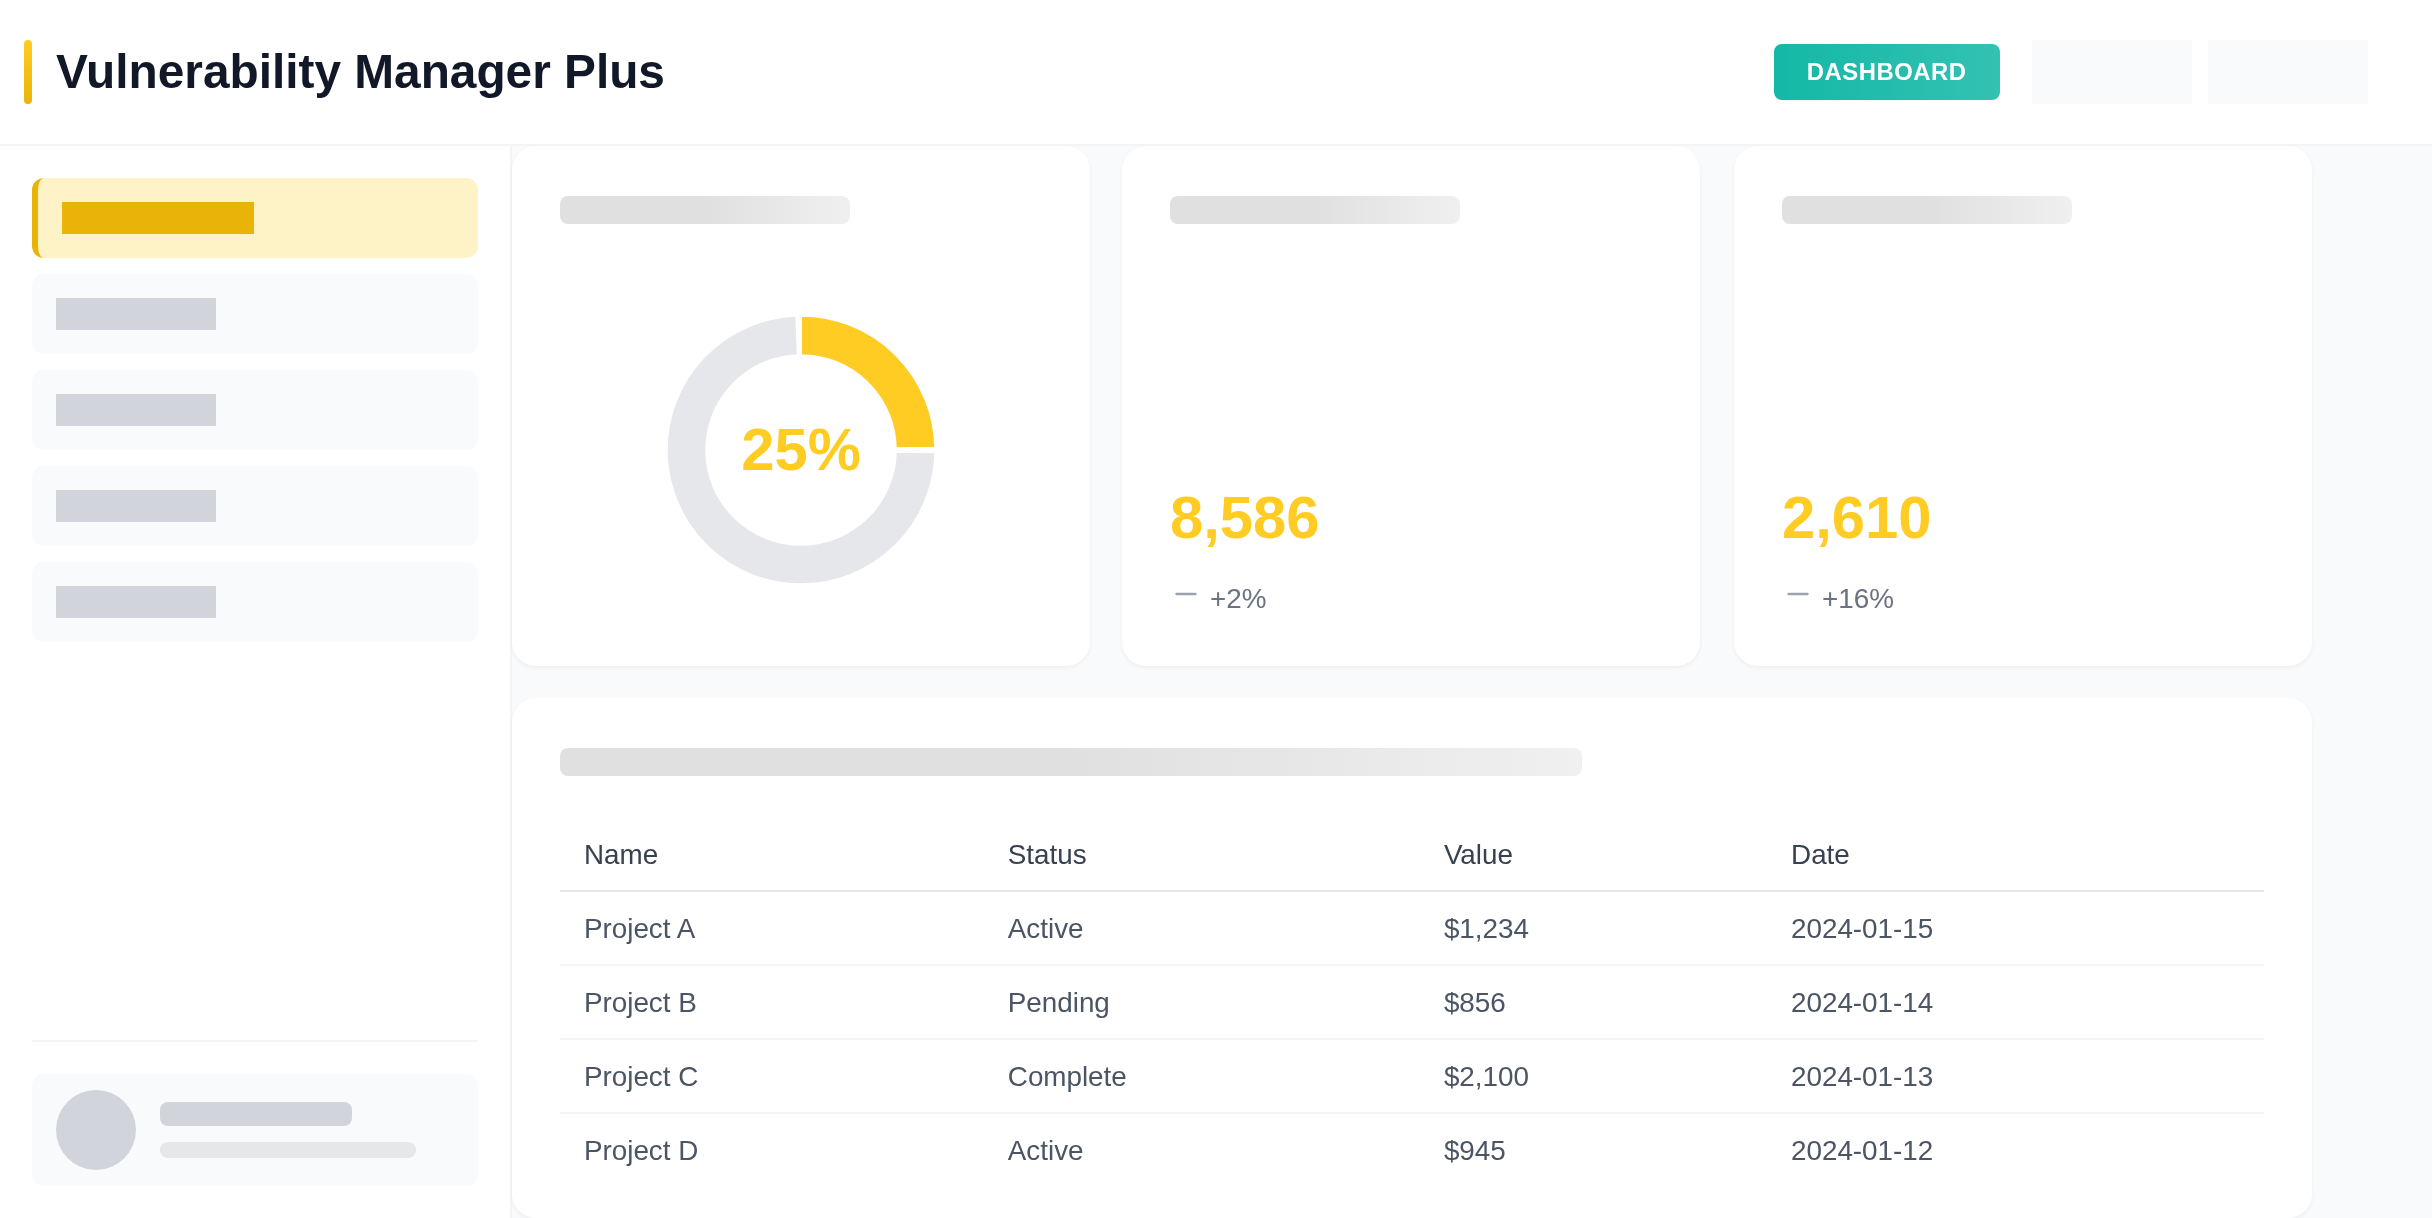2432x1218 pixels.
Task: Click the 25% donut chart
Action: [800, 450]
